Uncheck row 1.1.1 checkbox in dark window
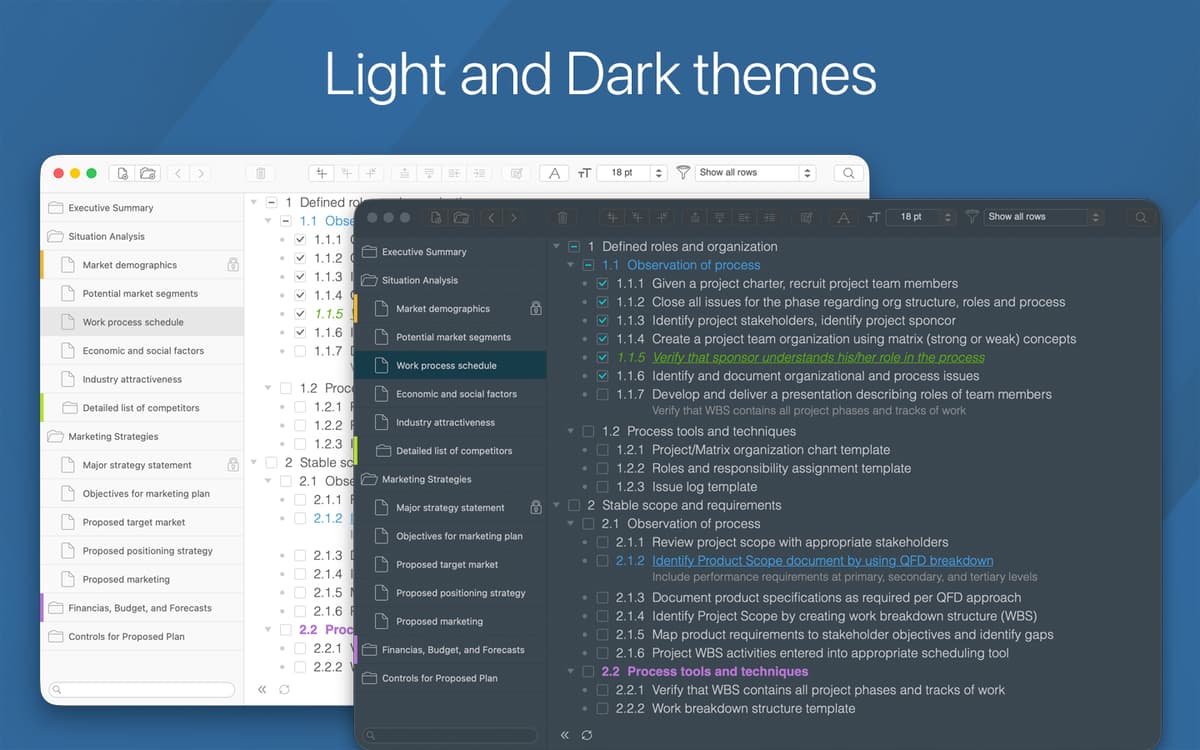 coord(602,284)
